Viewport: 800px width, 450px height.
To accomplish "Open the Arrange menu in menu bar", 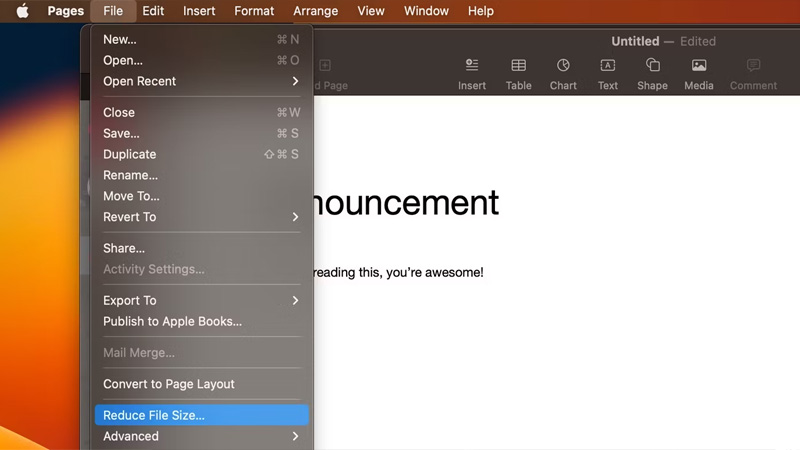I will pos(315,11).
